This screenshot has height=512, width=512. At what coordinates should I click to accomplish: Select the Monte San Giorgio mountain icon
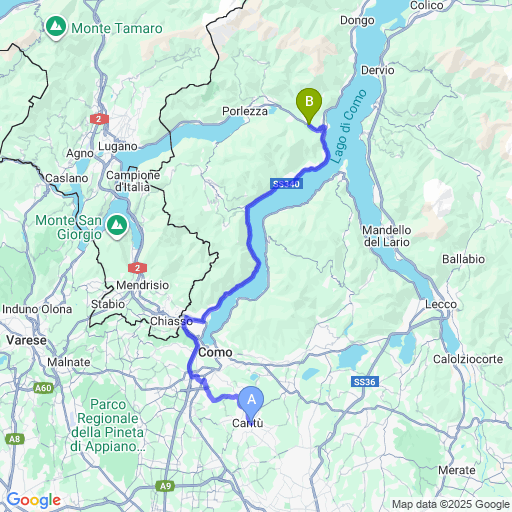click(x=117, y=226)
